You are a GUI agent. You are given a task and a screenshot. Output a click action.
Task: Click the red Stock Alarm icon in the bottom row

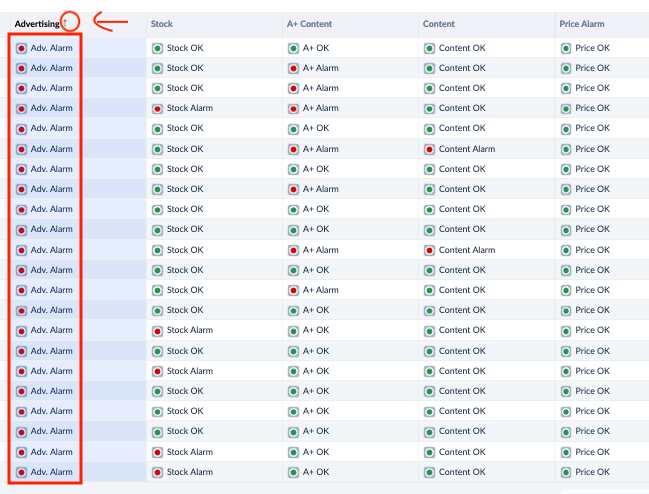pos(157,472)
